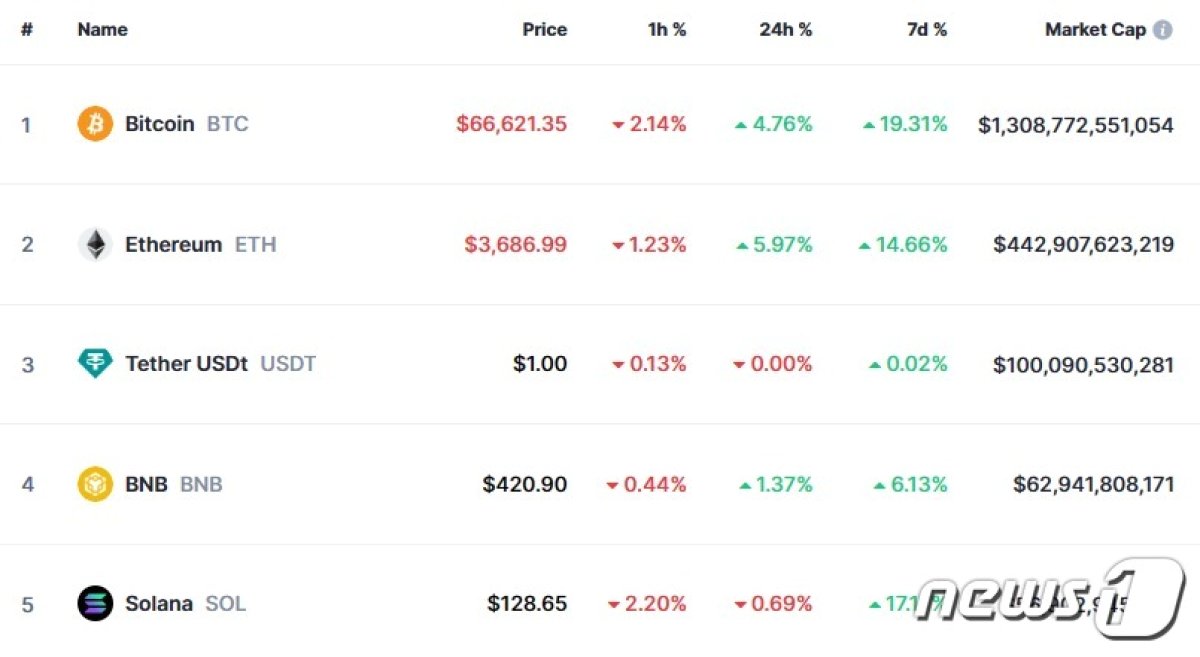The width and height of the screenshot is (1200, 657).
Task: Click the Ethereum diamond logo icon
Action: point(95,244)
